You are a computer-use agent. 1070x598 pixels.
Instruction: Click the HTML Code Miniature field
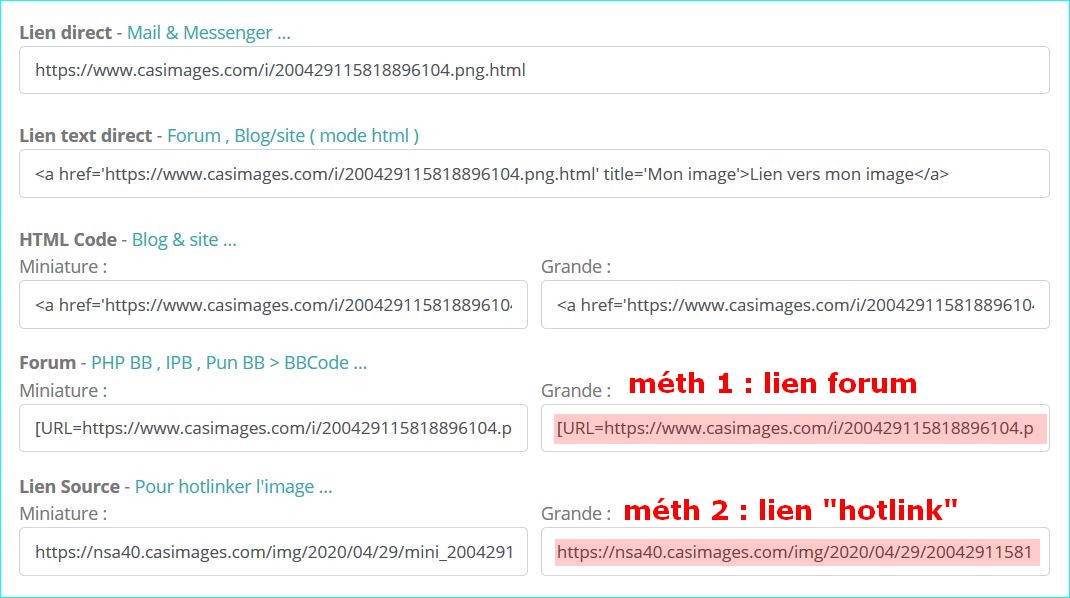[x=273, y=304]
